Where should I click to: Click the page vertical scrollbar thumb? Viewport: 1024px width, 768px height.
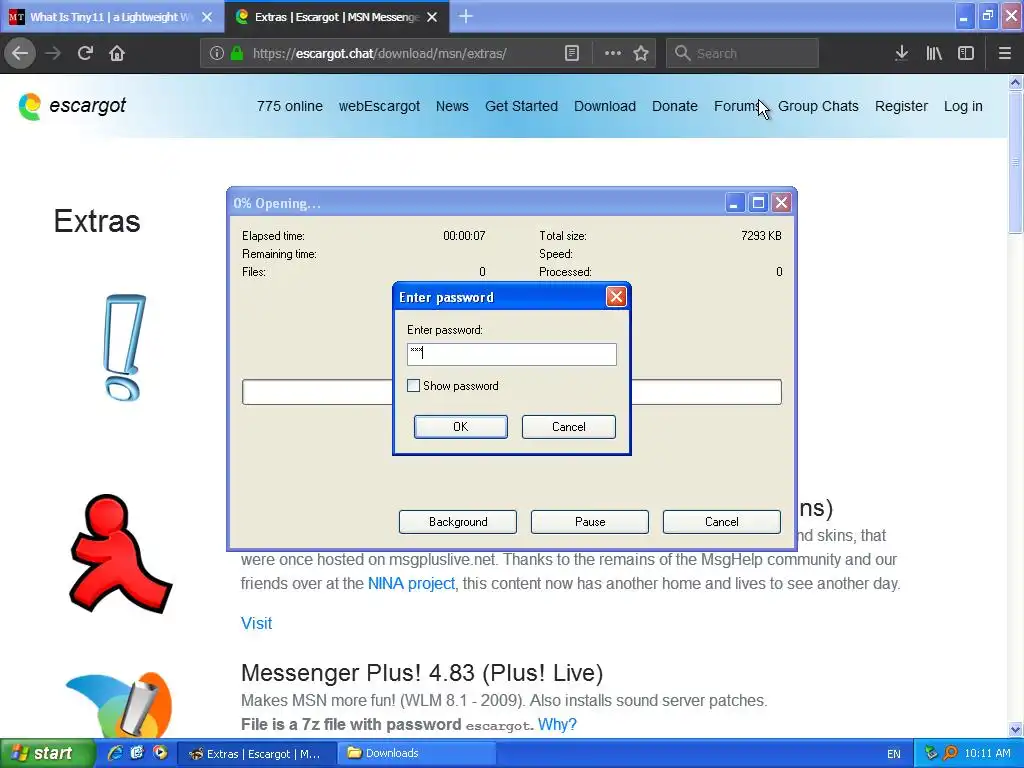1015,162
